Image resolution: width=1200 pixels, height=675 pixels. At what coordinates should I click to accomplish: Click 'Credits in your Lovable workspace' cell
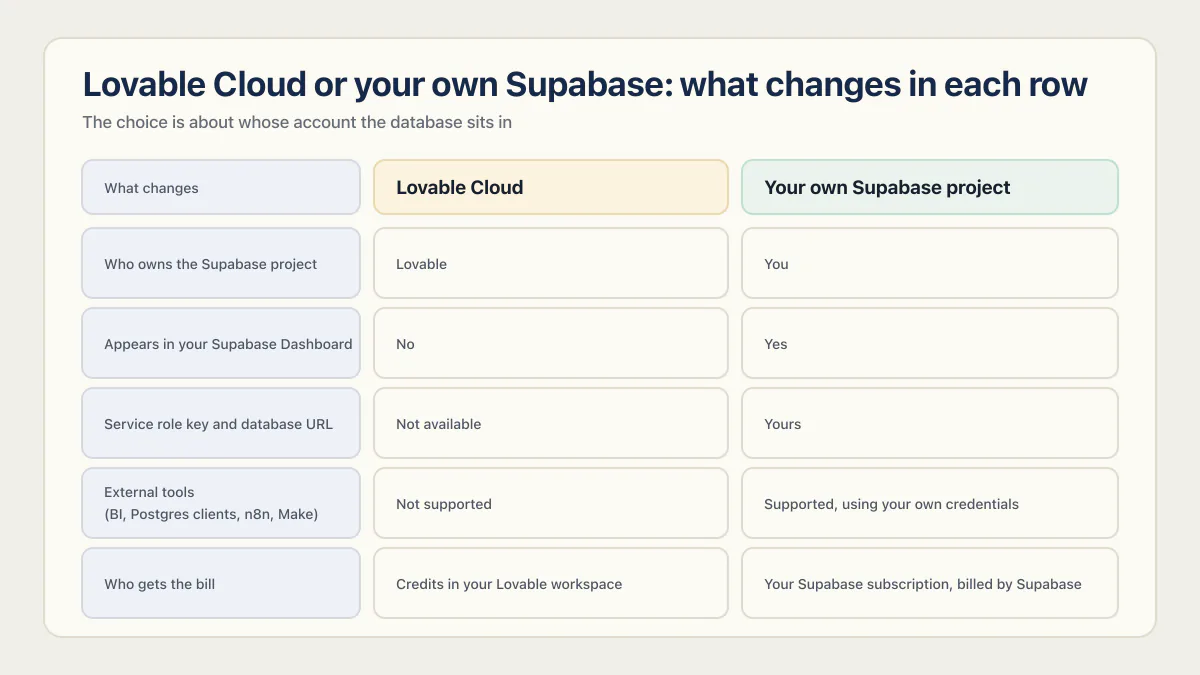coord(551,583)
